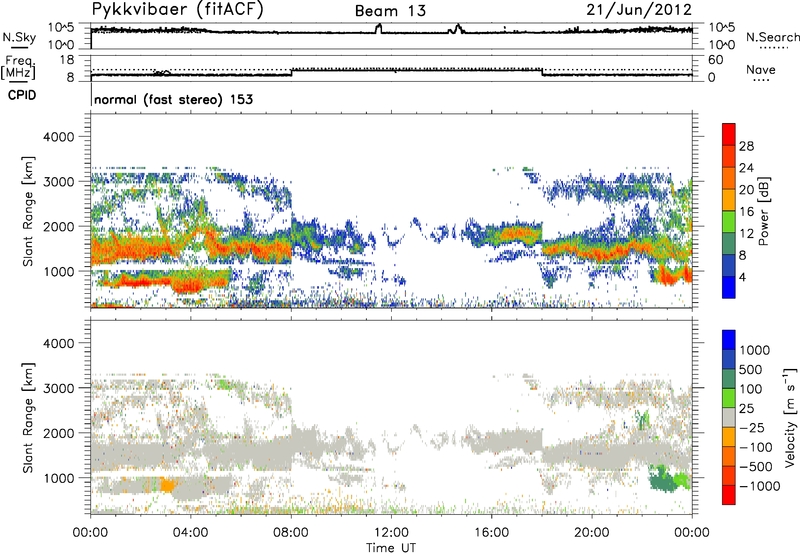Click the '1000' tick on velocity colorbar

755,350
